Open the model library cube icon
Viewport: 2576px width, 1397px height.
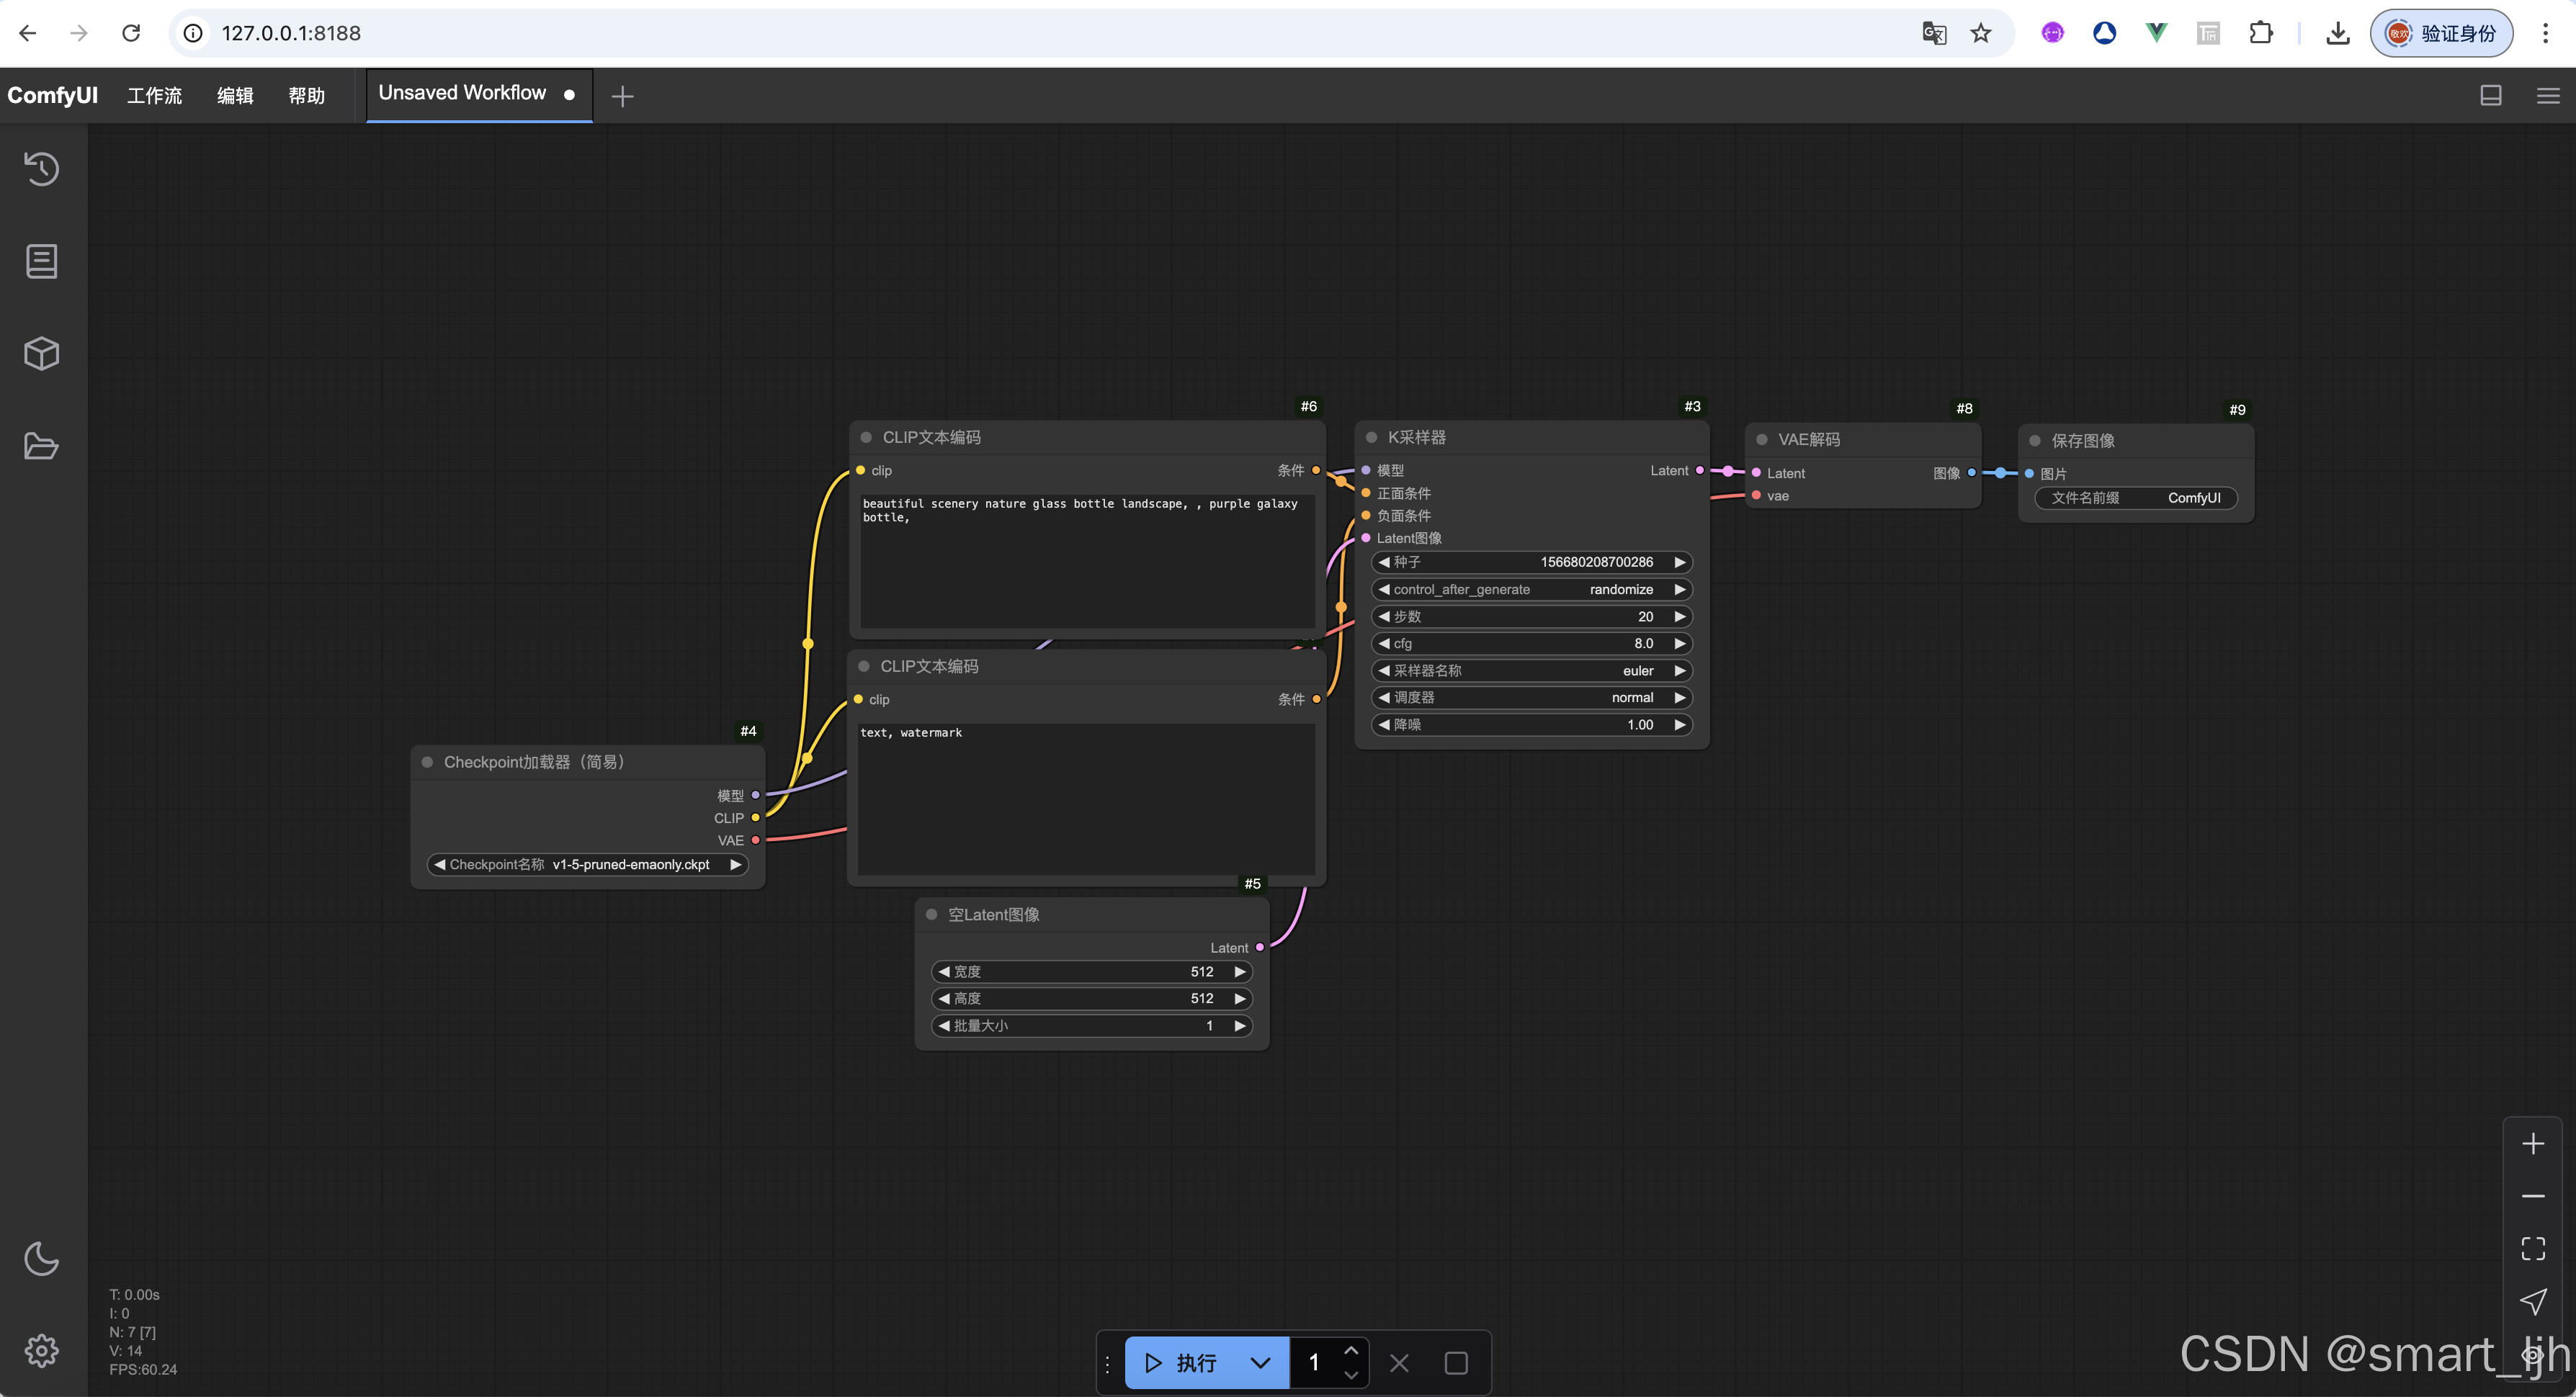(x=41, y=353)
